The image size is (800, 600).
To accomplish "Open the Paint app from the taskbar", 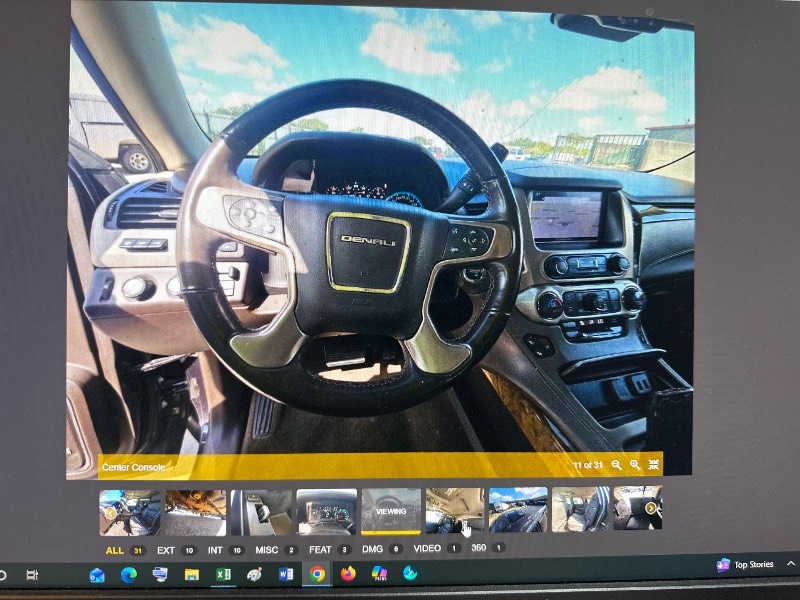I will [x=254, y=574].
